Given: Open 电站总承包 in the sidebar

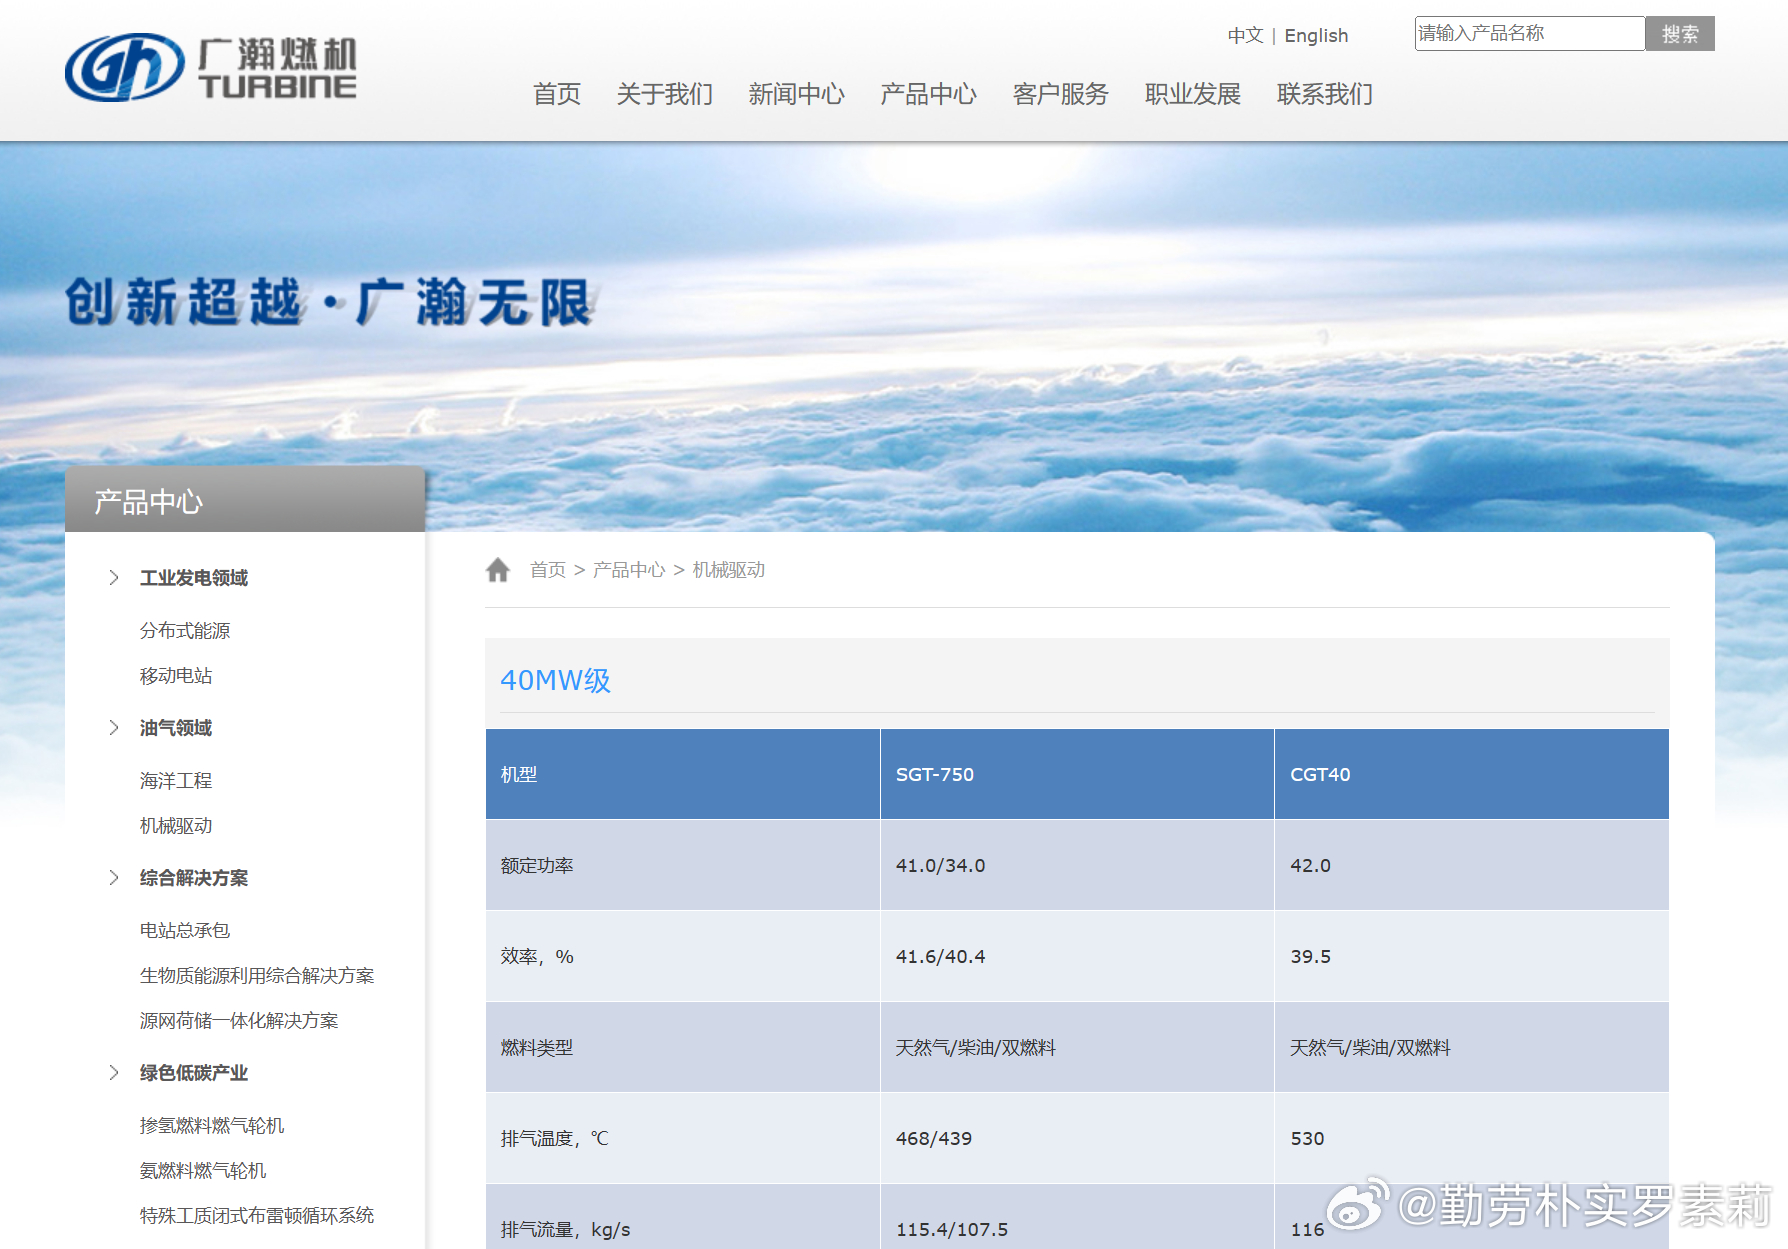Looking at the screenshot, I should click(x=185, y=931).
